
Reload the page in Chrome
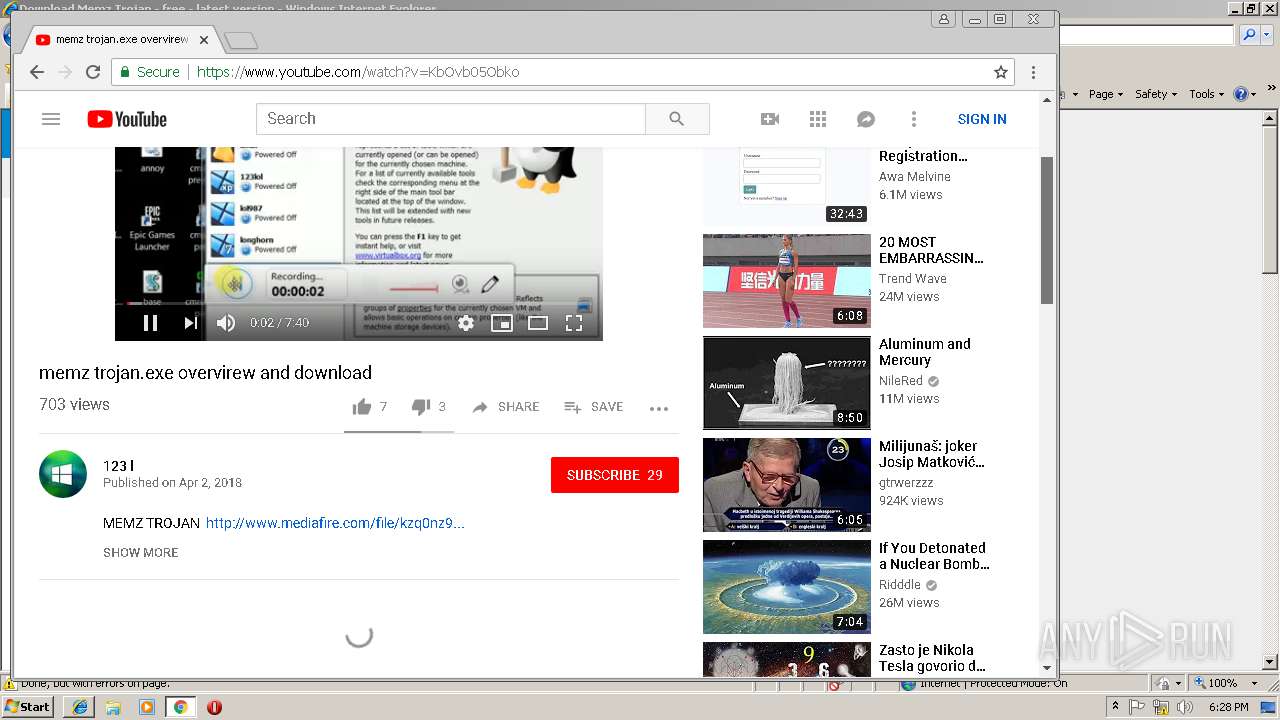[x=93, y=72]
